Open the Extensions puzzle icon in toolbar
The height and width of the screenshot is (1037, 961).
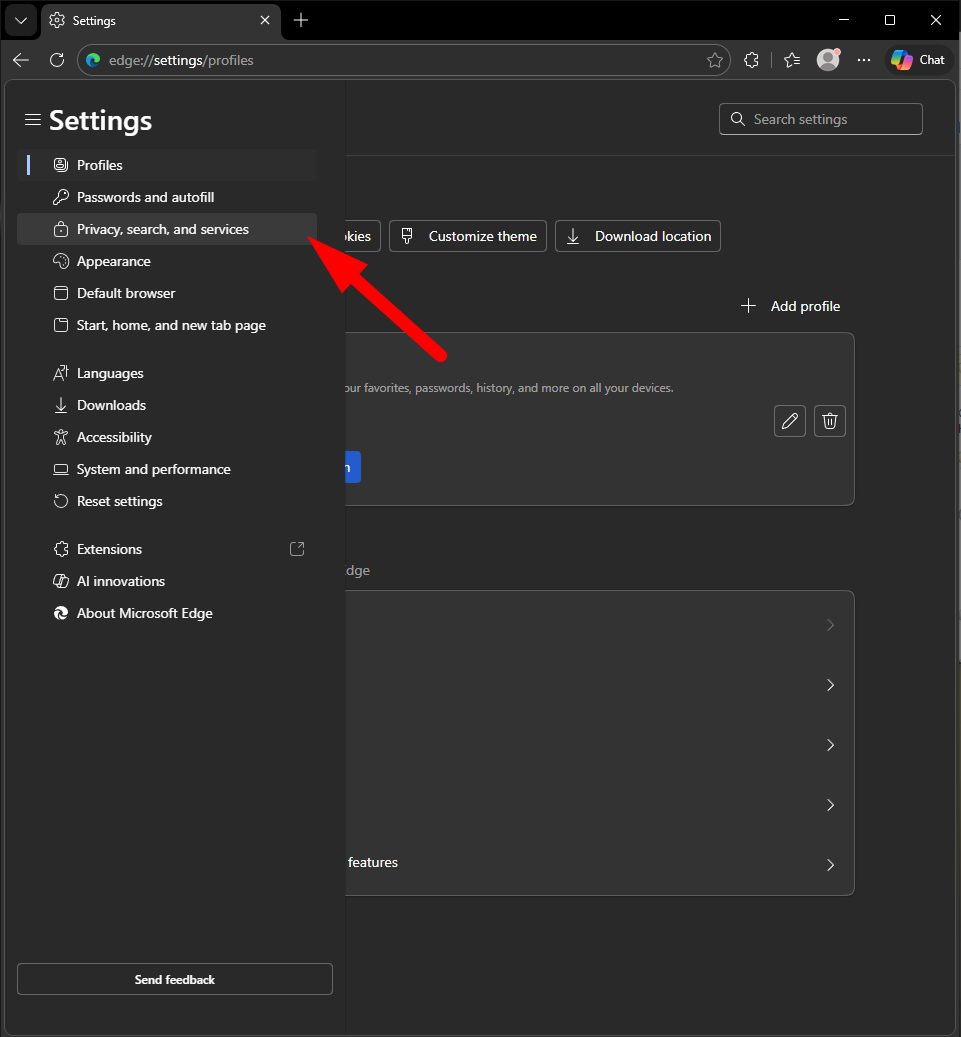[x=752, y=60]
